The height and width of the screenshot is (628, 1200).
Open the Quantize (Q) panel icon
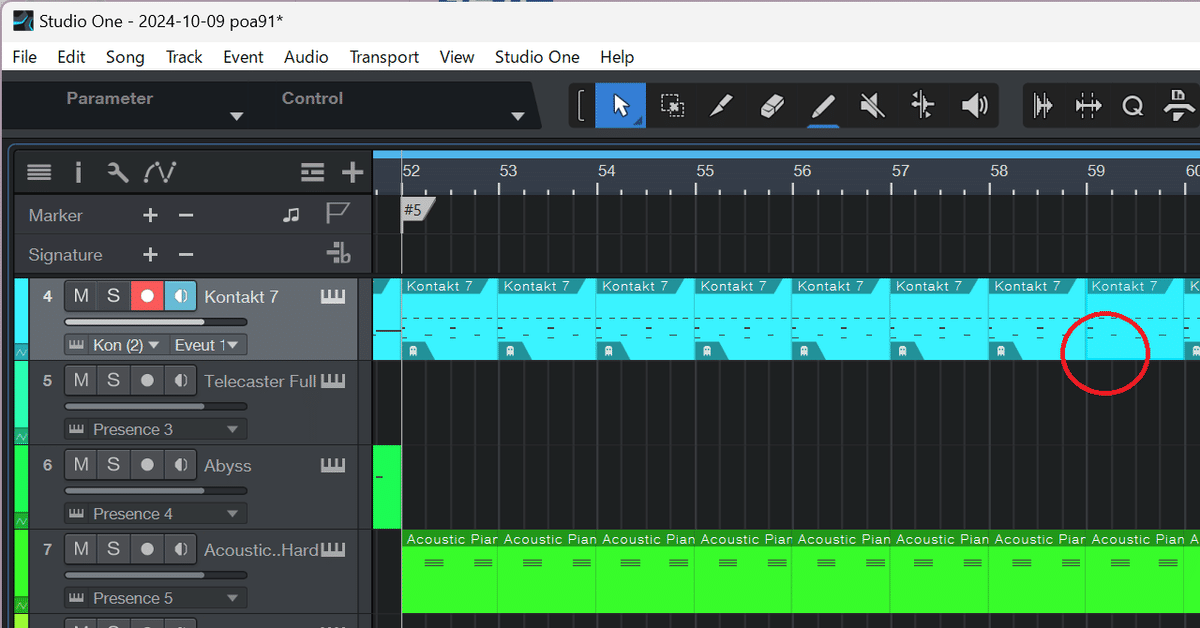pyautogui.click(x=1133, y=105)
